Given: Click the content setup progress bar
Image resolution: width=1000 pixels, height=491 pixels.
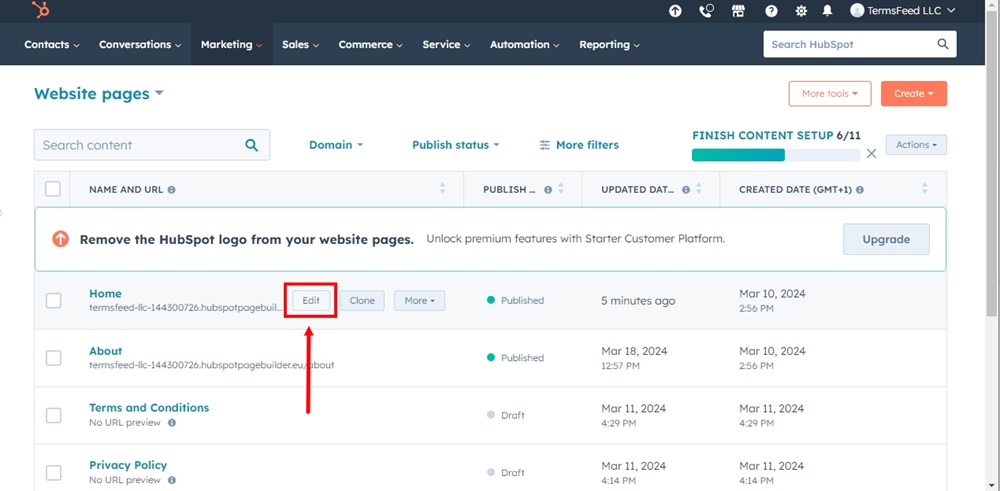Looking at the screenshot, I should (x=776, y=155).
